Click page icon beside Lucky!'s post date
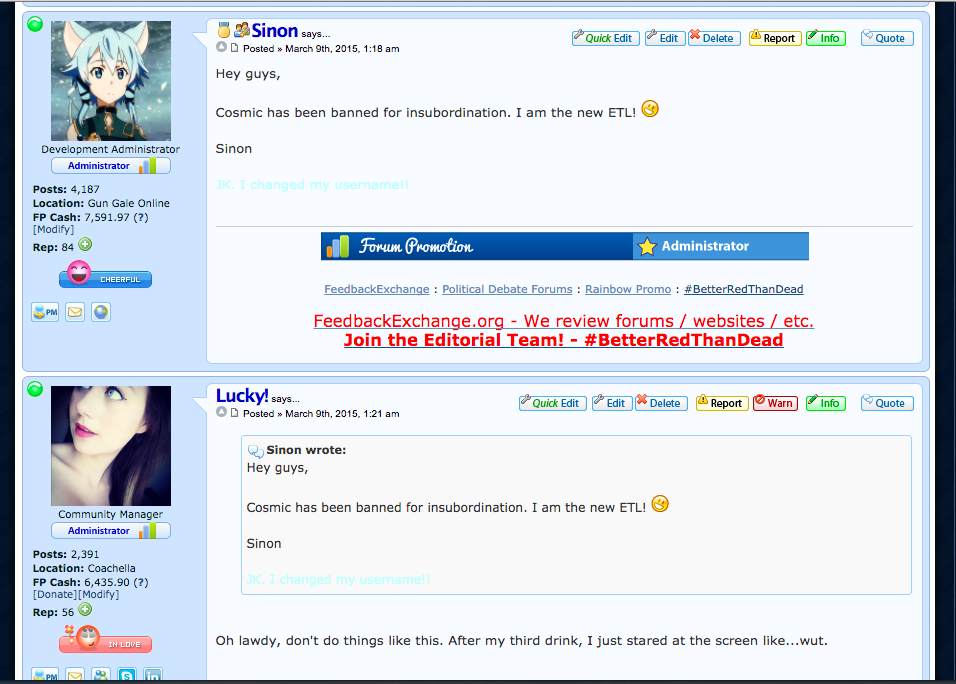 point(234,413)
